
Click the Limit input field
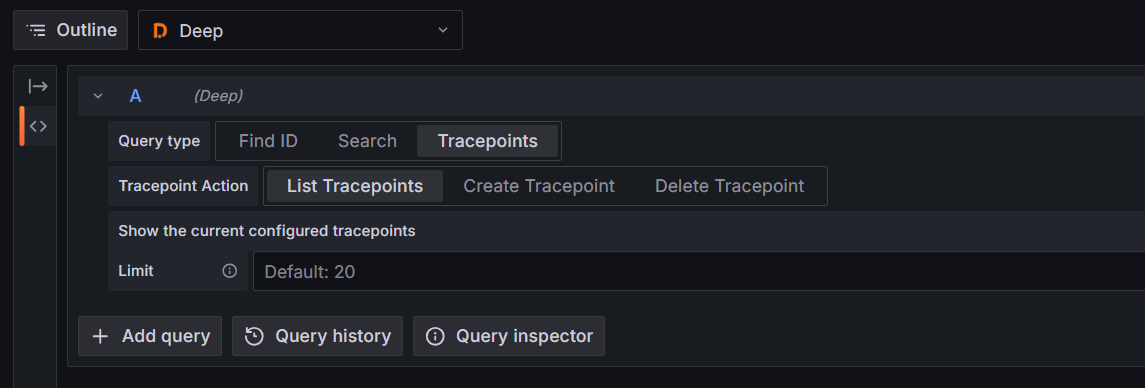point(699,271)
